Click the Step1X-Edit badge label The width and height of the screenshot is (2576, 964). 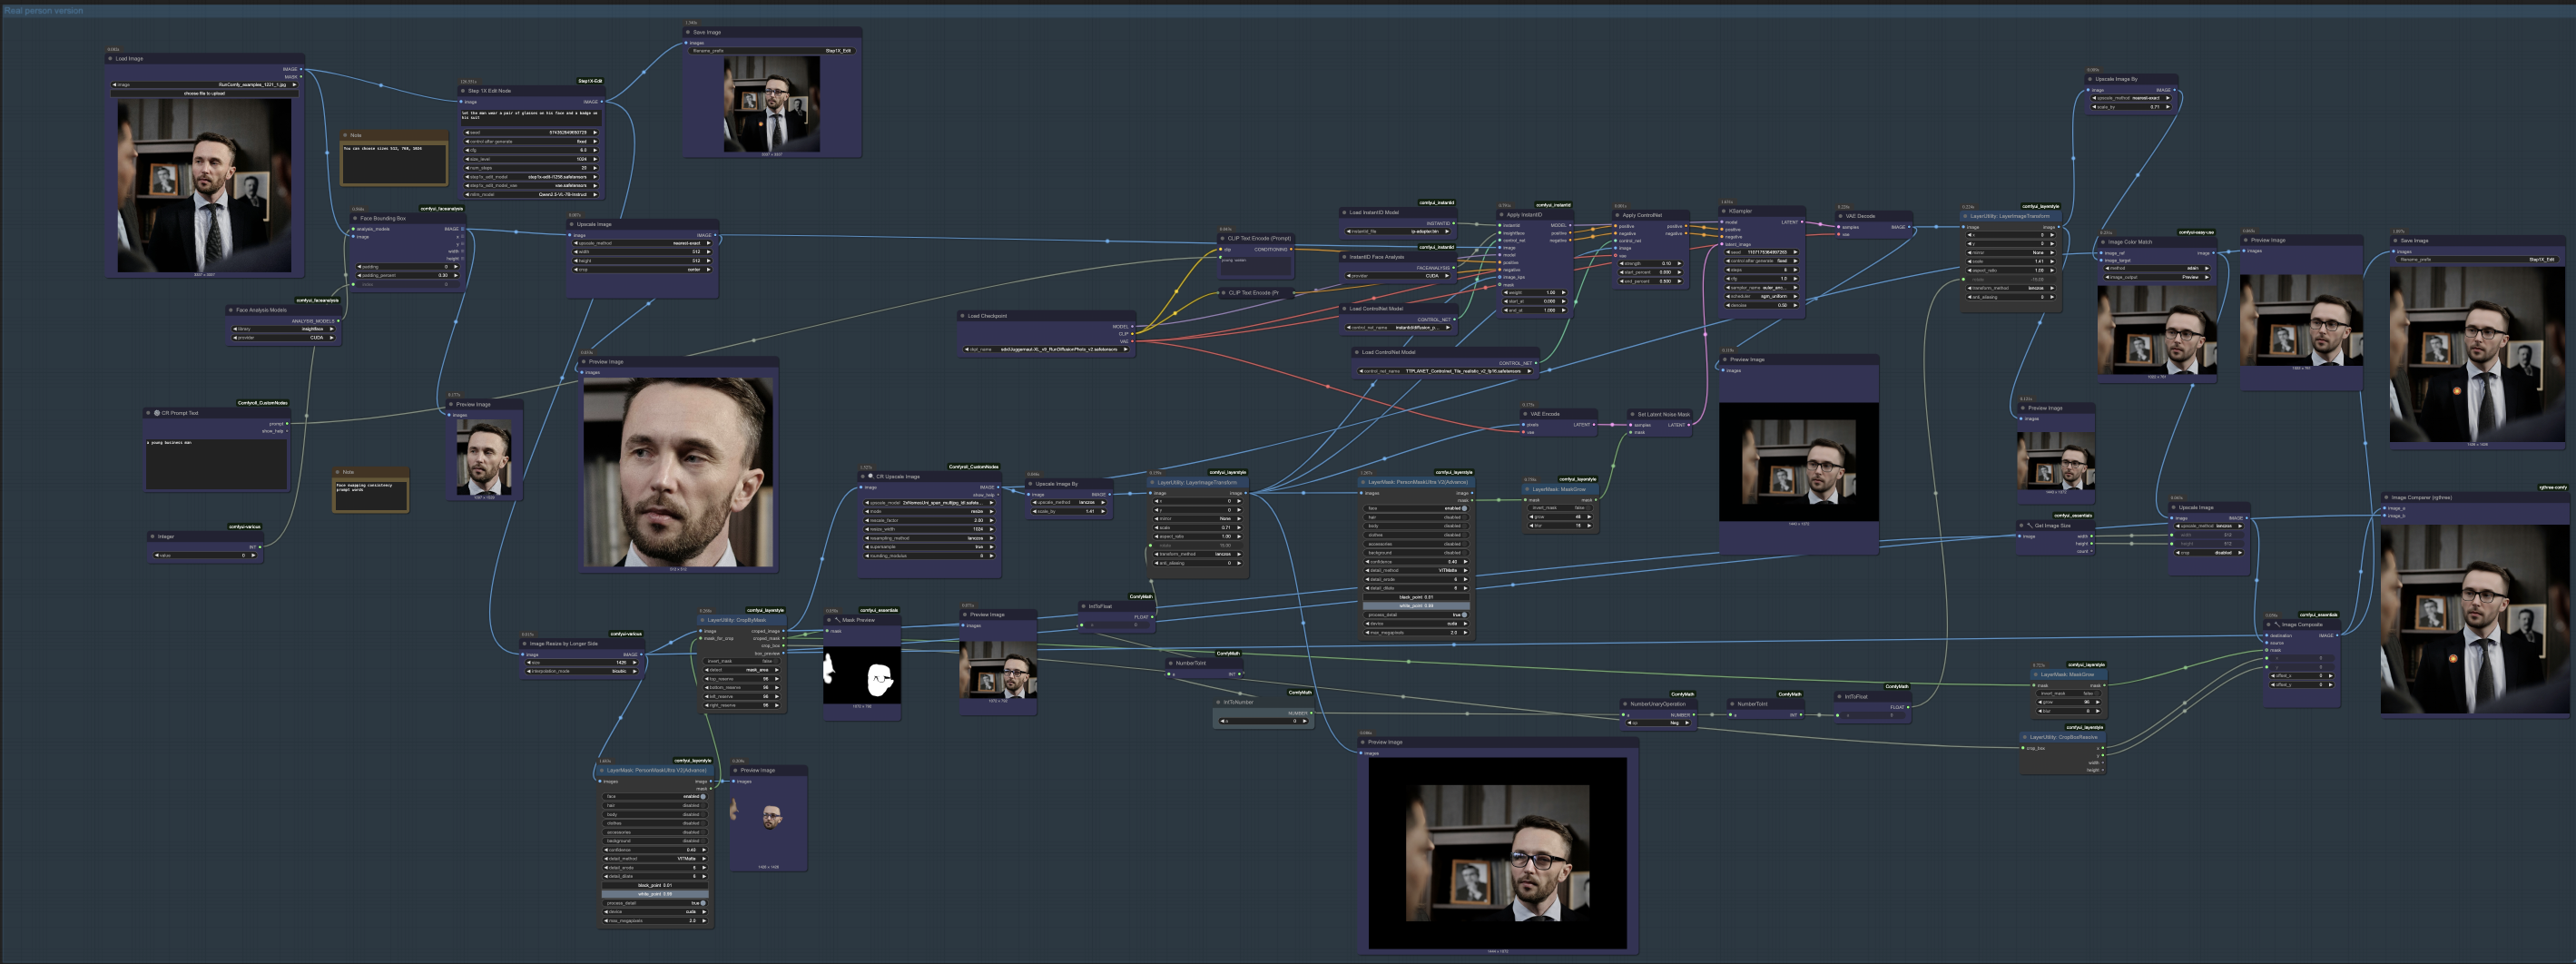click(590, 81)
